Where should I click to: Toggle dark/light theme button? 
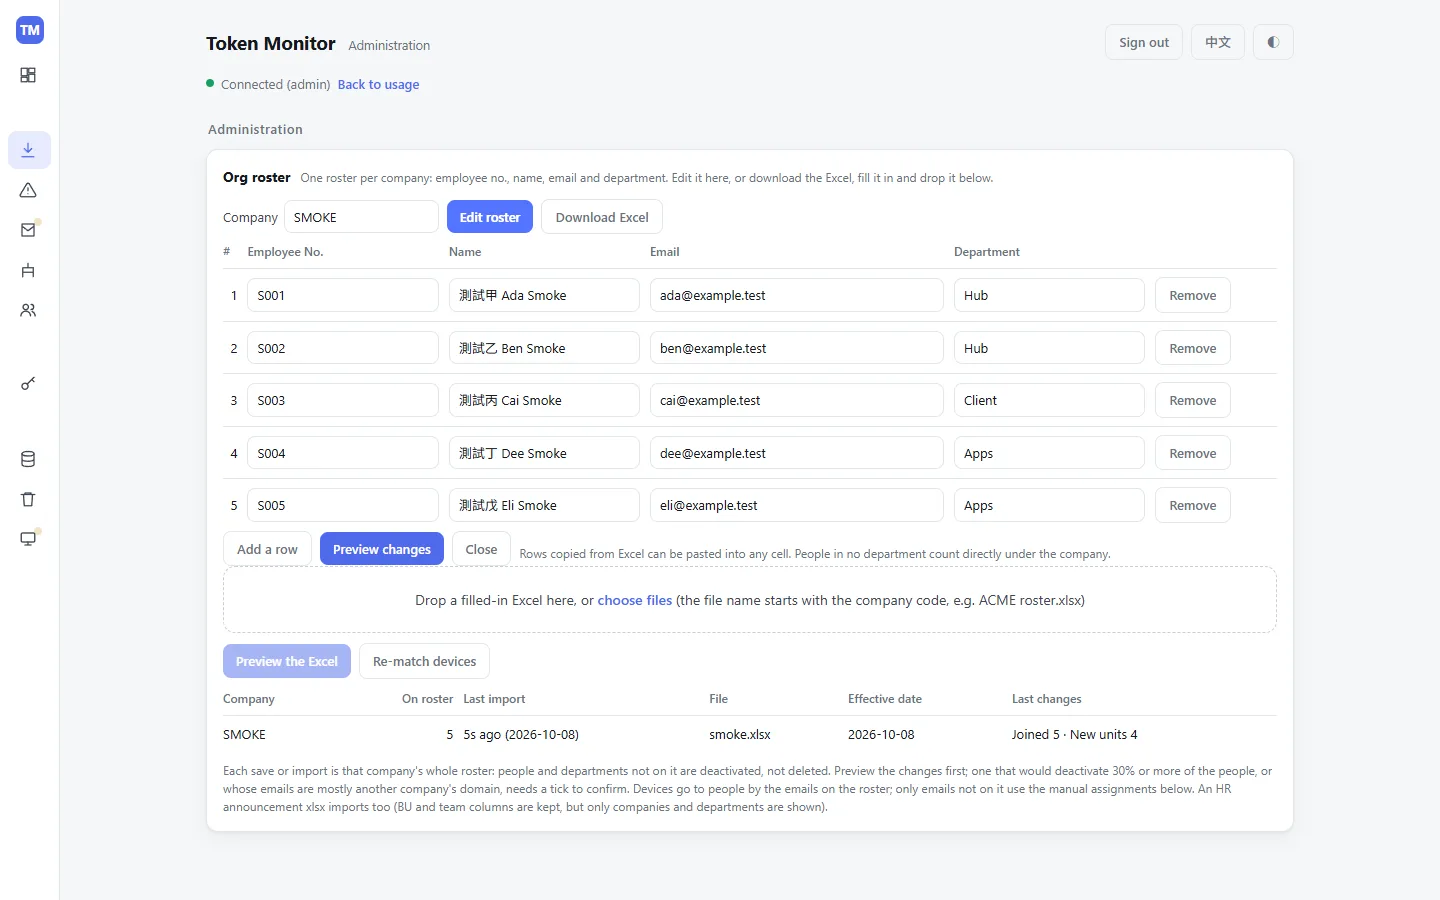[x=1273, y=42]
